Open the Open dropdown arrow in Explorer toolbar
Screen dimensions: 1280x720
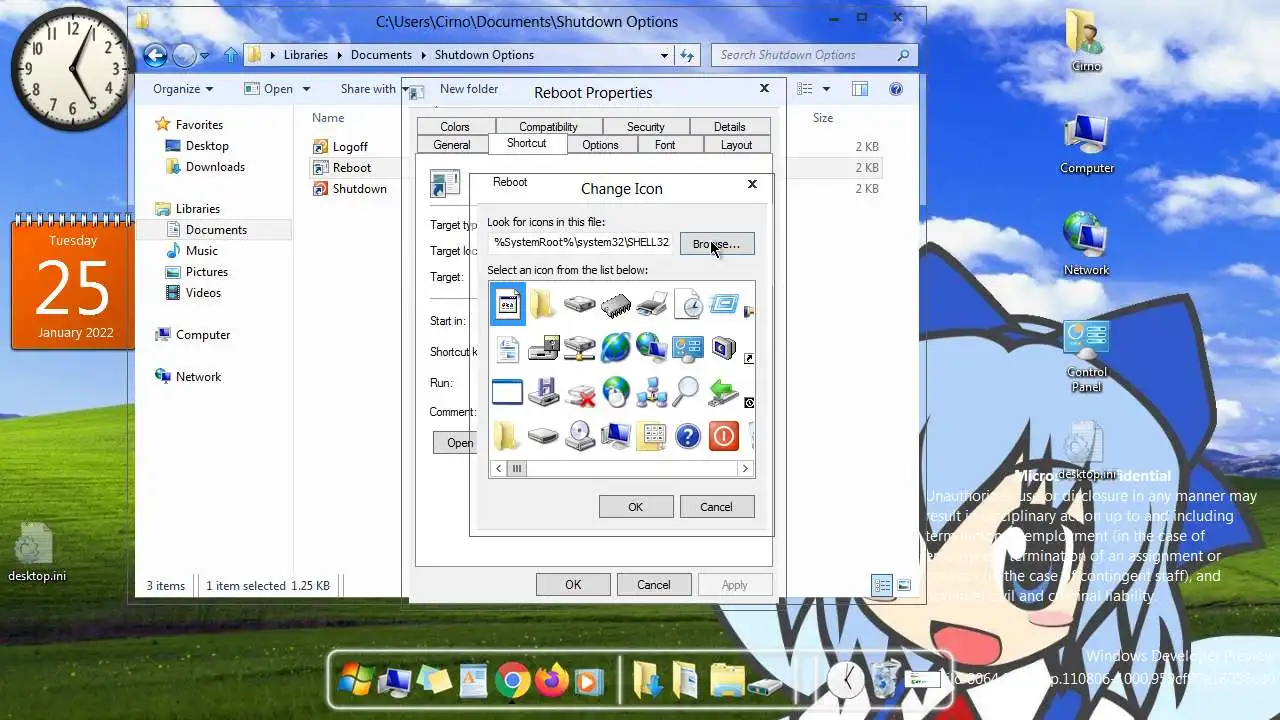306,89
